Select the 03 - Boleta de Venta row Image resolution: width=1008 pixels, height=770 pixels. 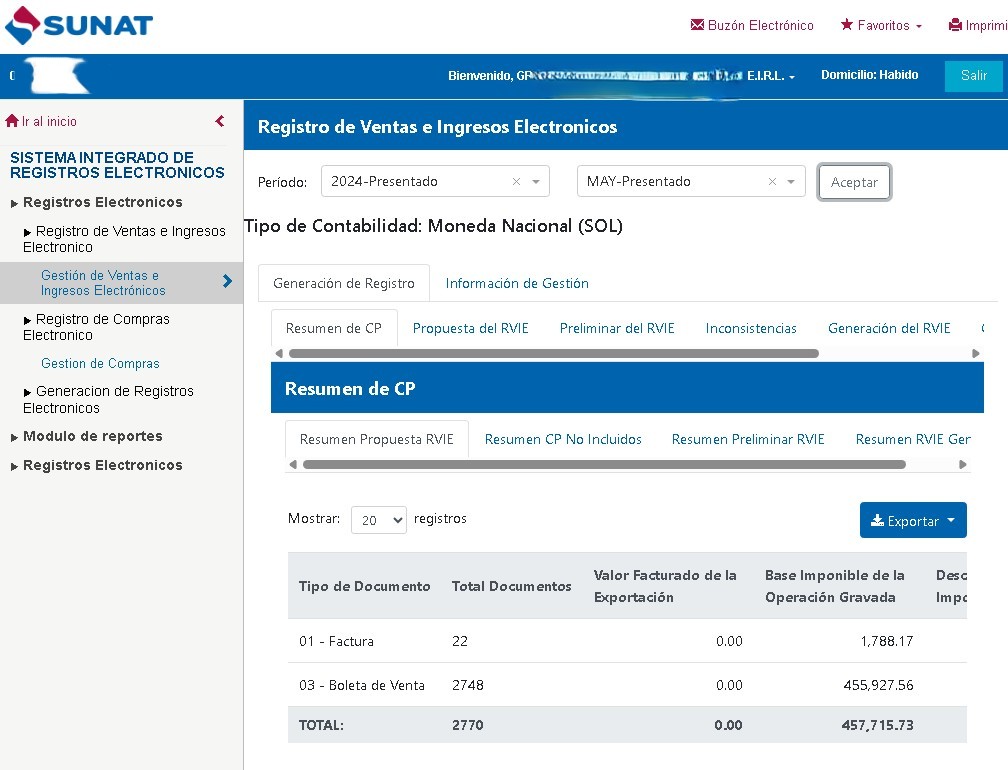click(627, 685)
